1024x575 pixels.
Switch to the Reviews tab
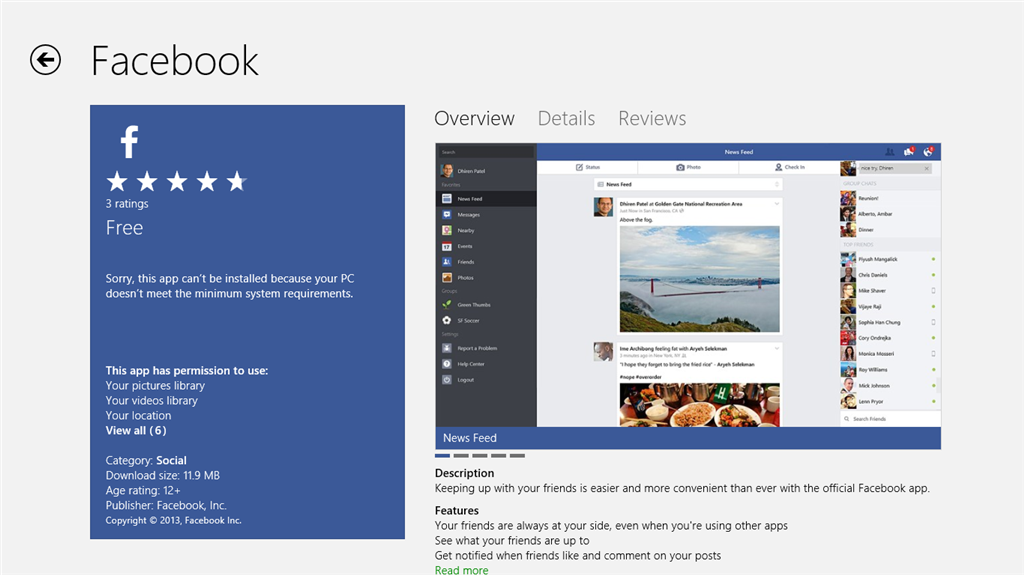click(x=652, y=118)
